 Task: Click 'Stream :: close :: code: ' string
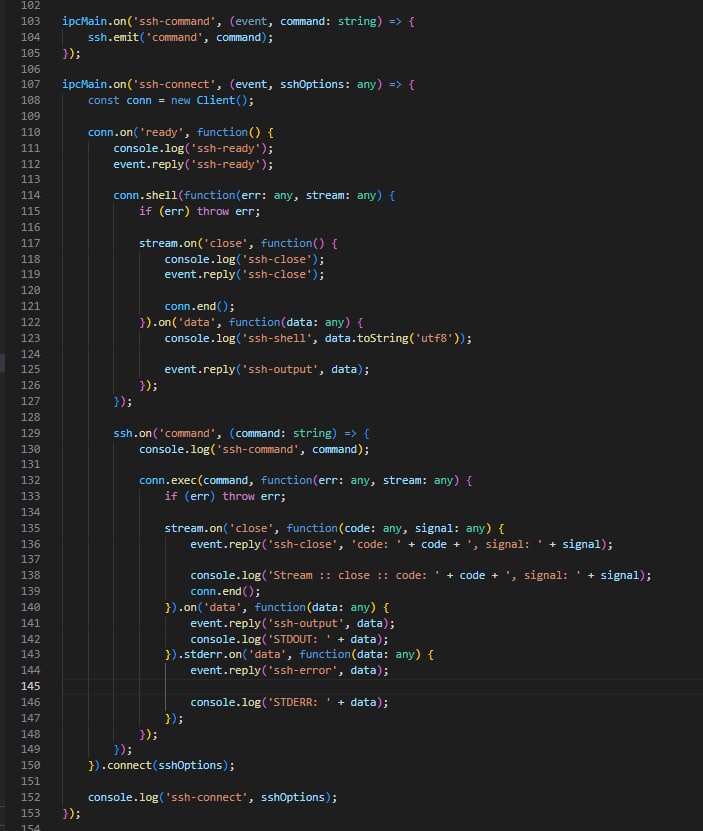354,575
